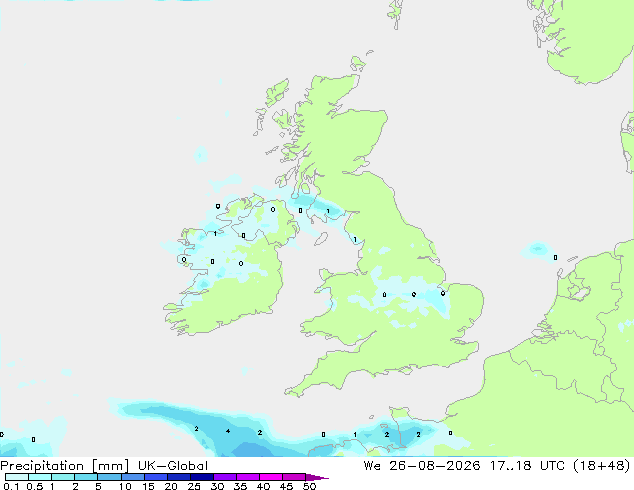Click the purple arrow above 50 mm
Image resolution: width=634 pixels, height=490 pixels.
(317, 477)
